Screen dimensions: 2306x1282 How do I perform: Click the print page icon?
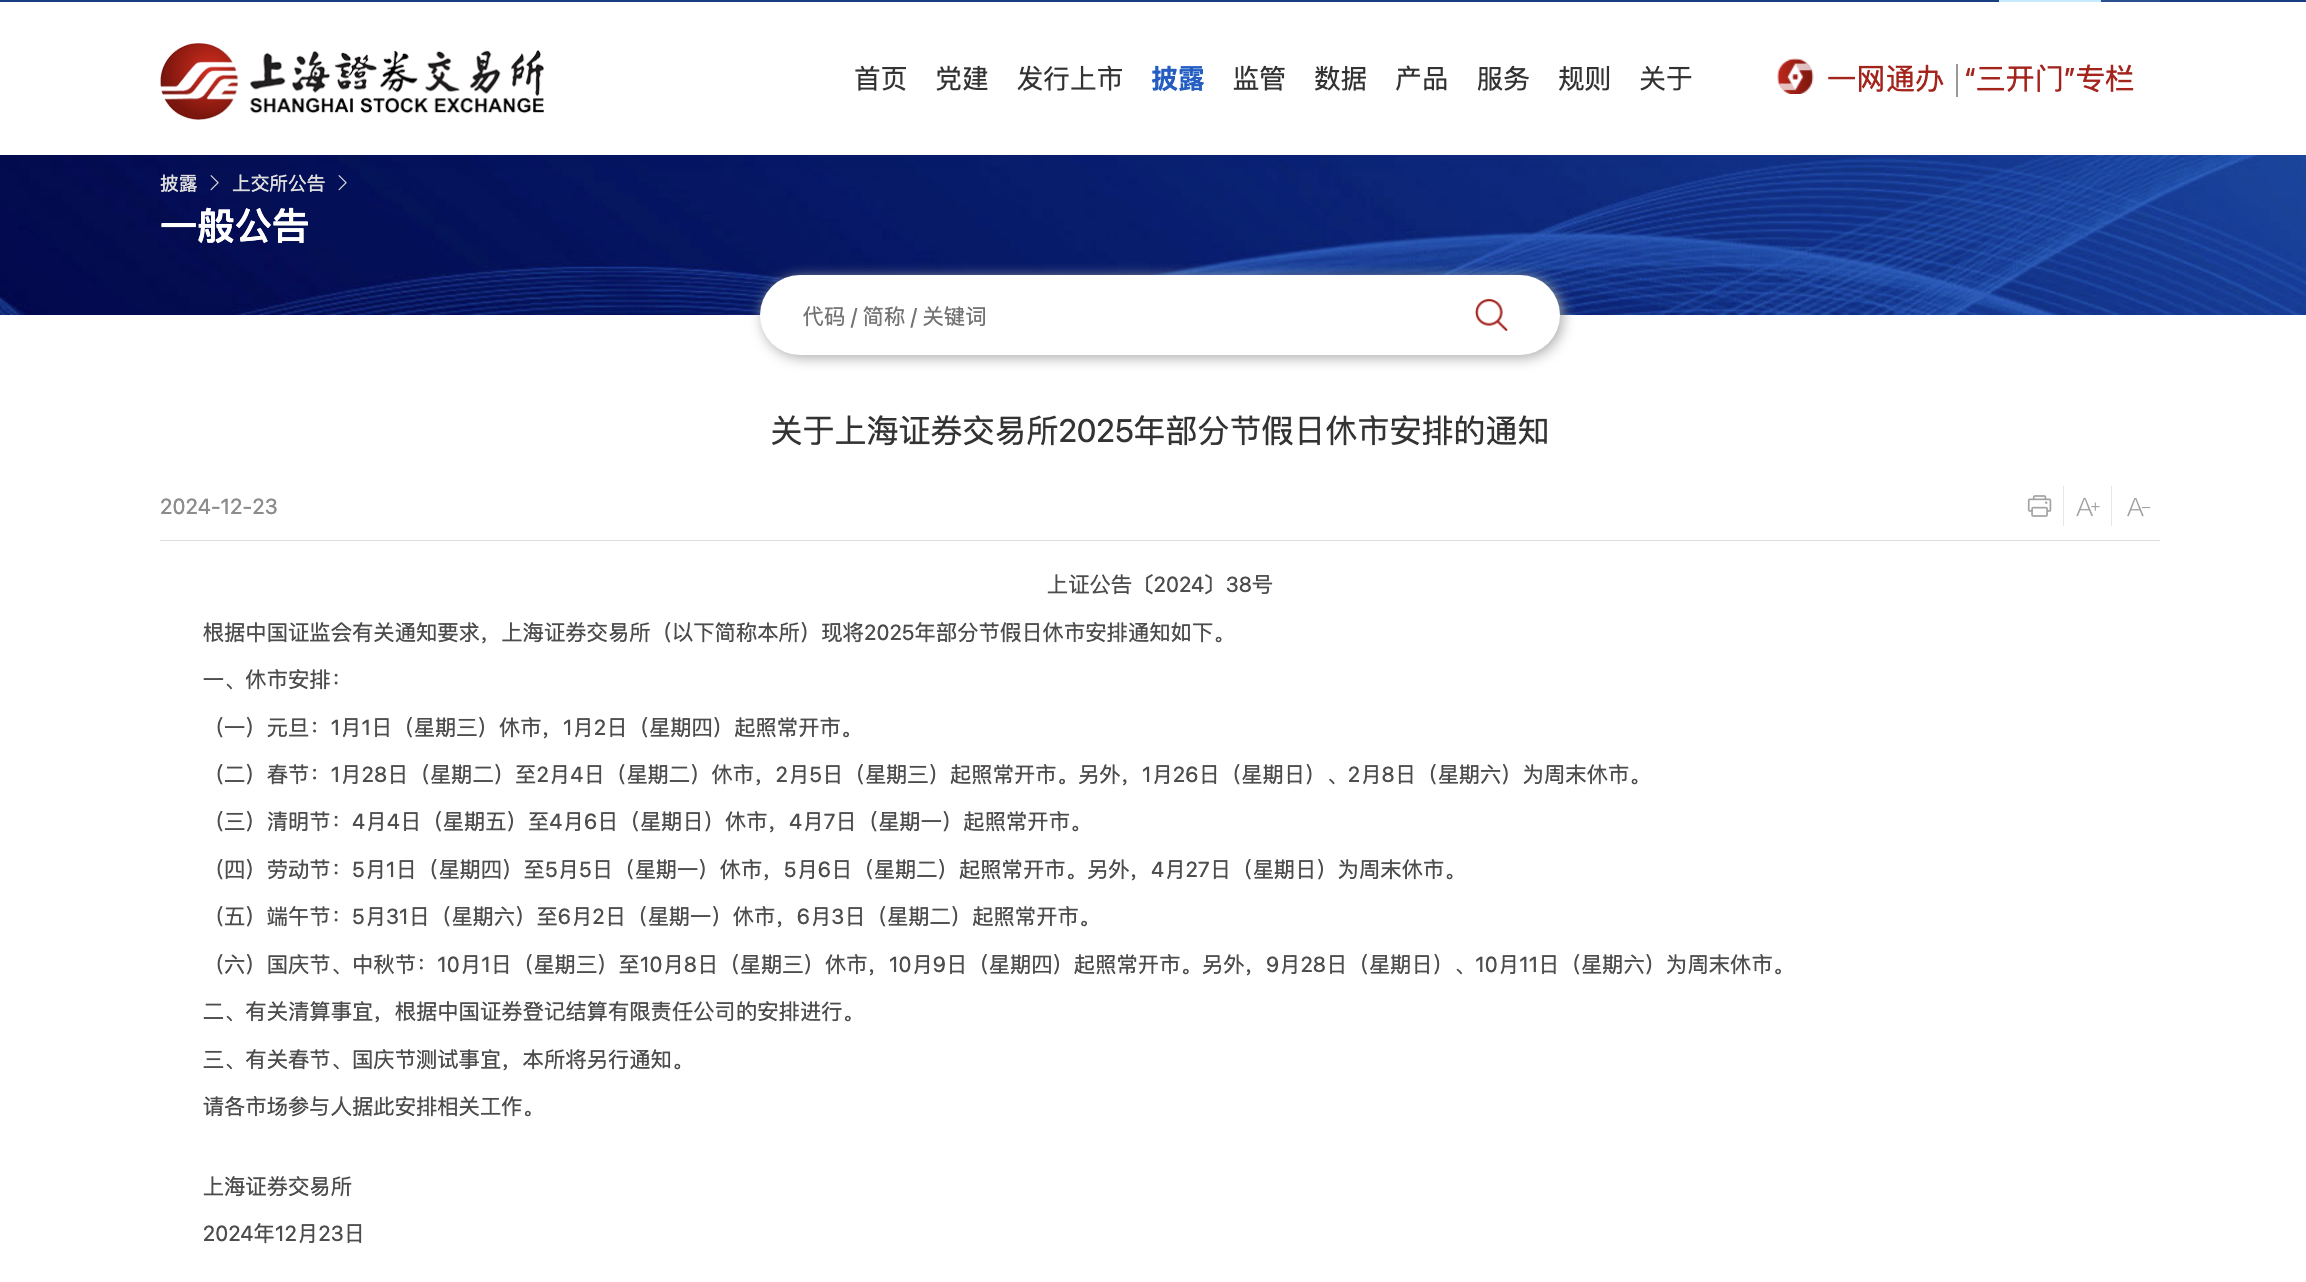click(x=2039, y=506)
